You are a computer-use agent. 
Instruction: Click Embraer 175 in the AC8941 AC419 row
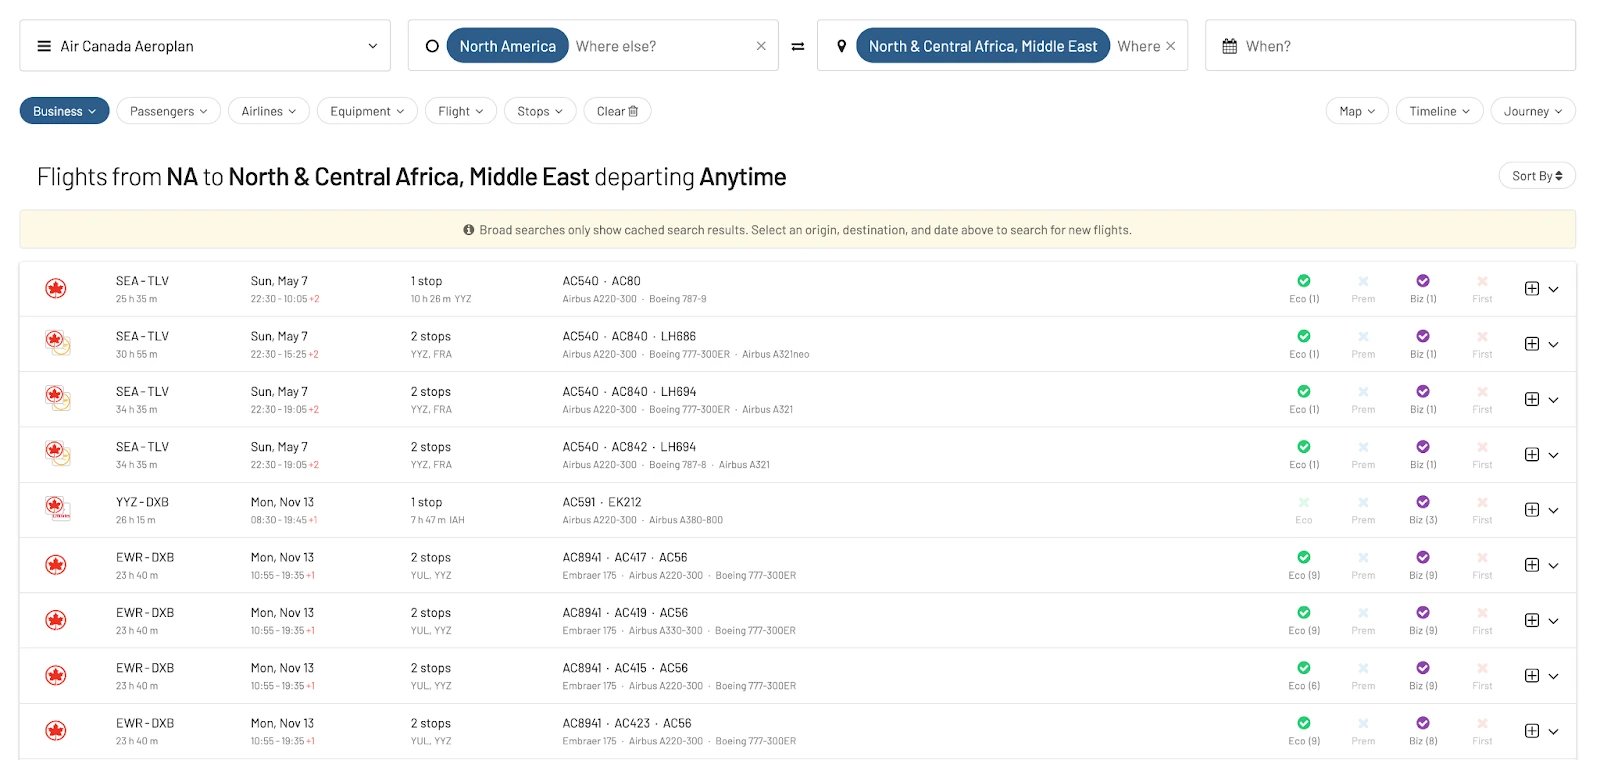pos(589,631)
